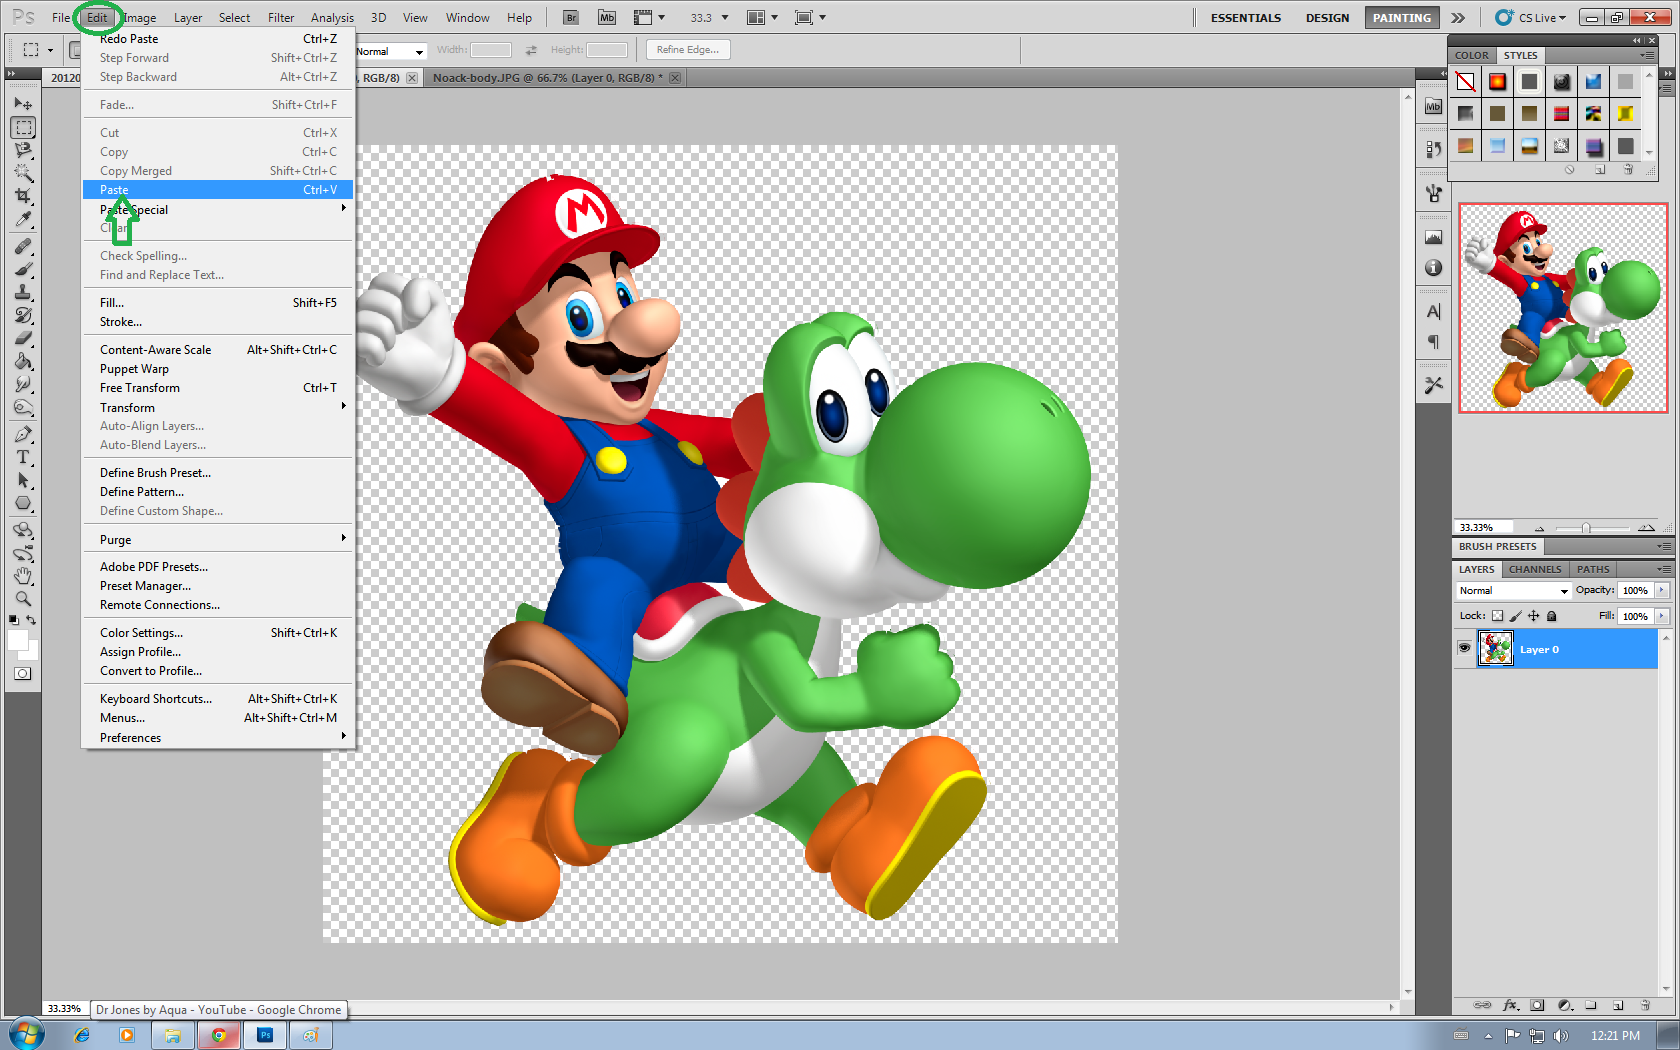1680x1050 pixels.
Task: Open the Opacity slider arrow
Action: point(1662,590)
